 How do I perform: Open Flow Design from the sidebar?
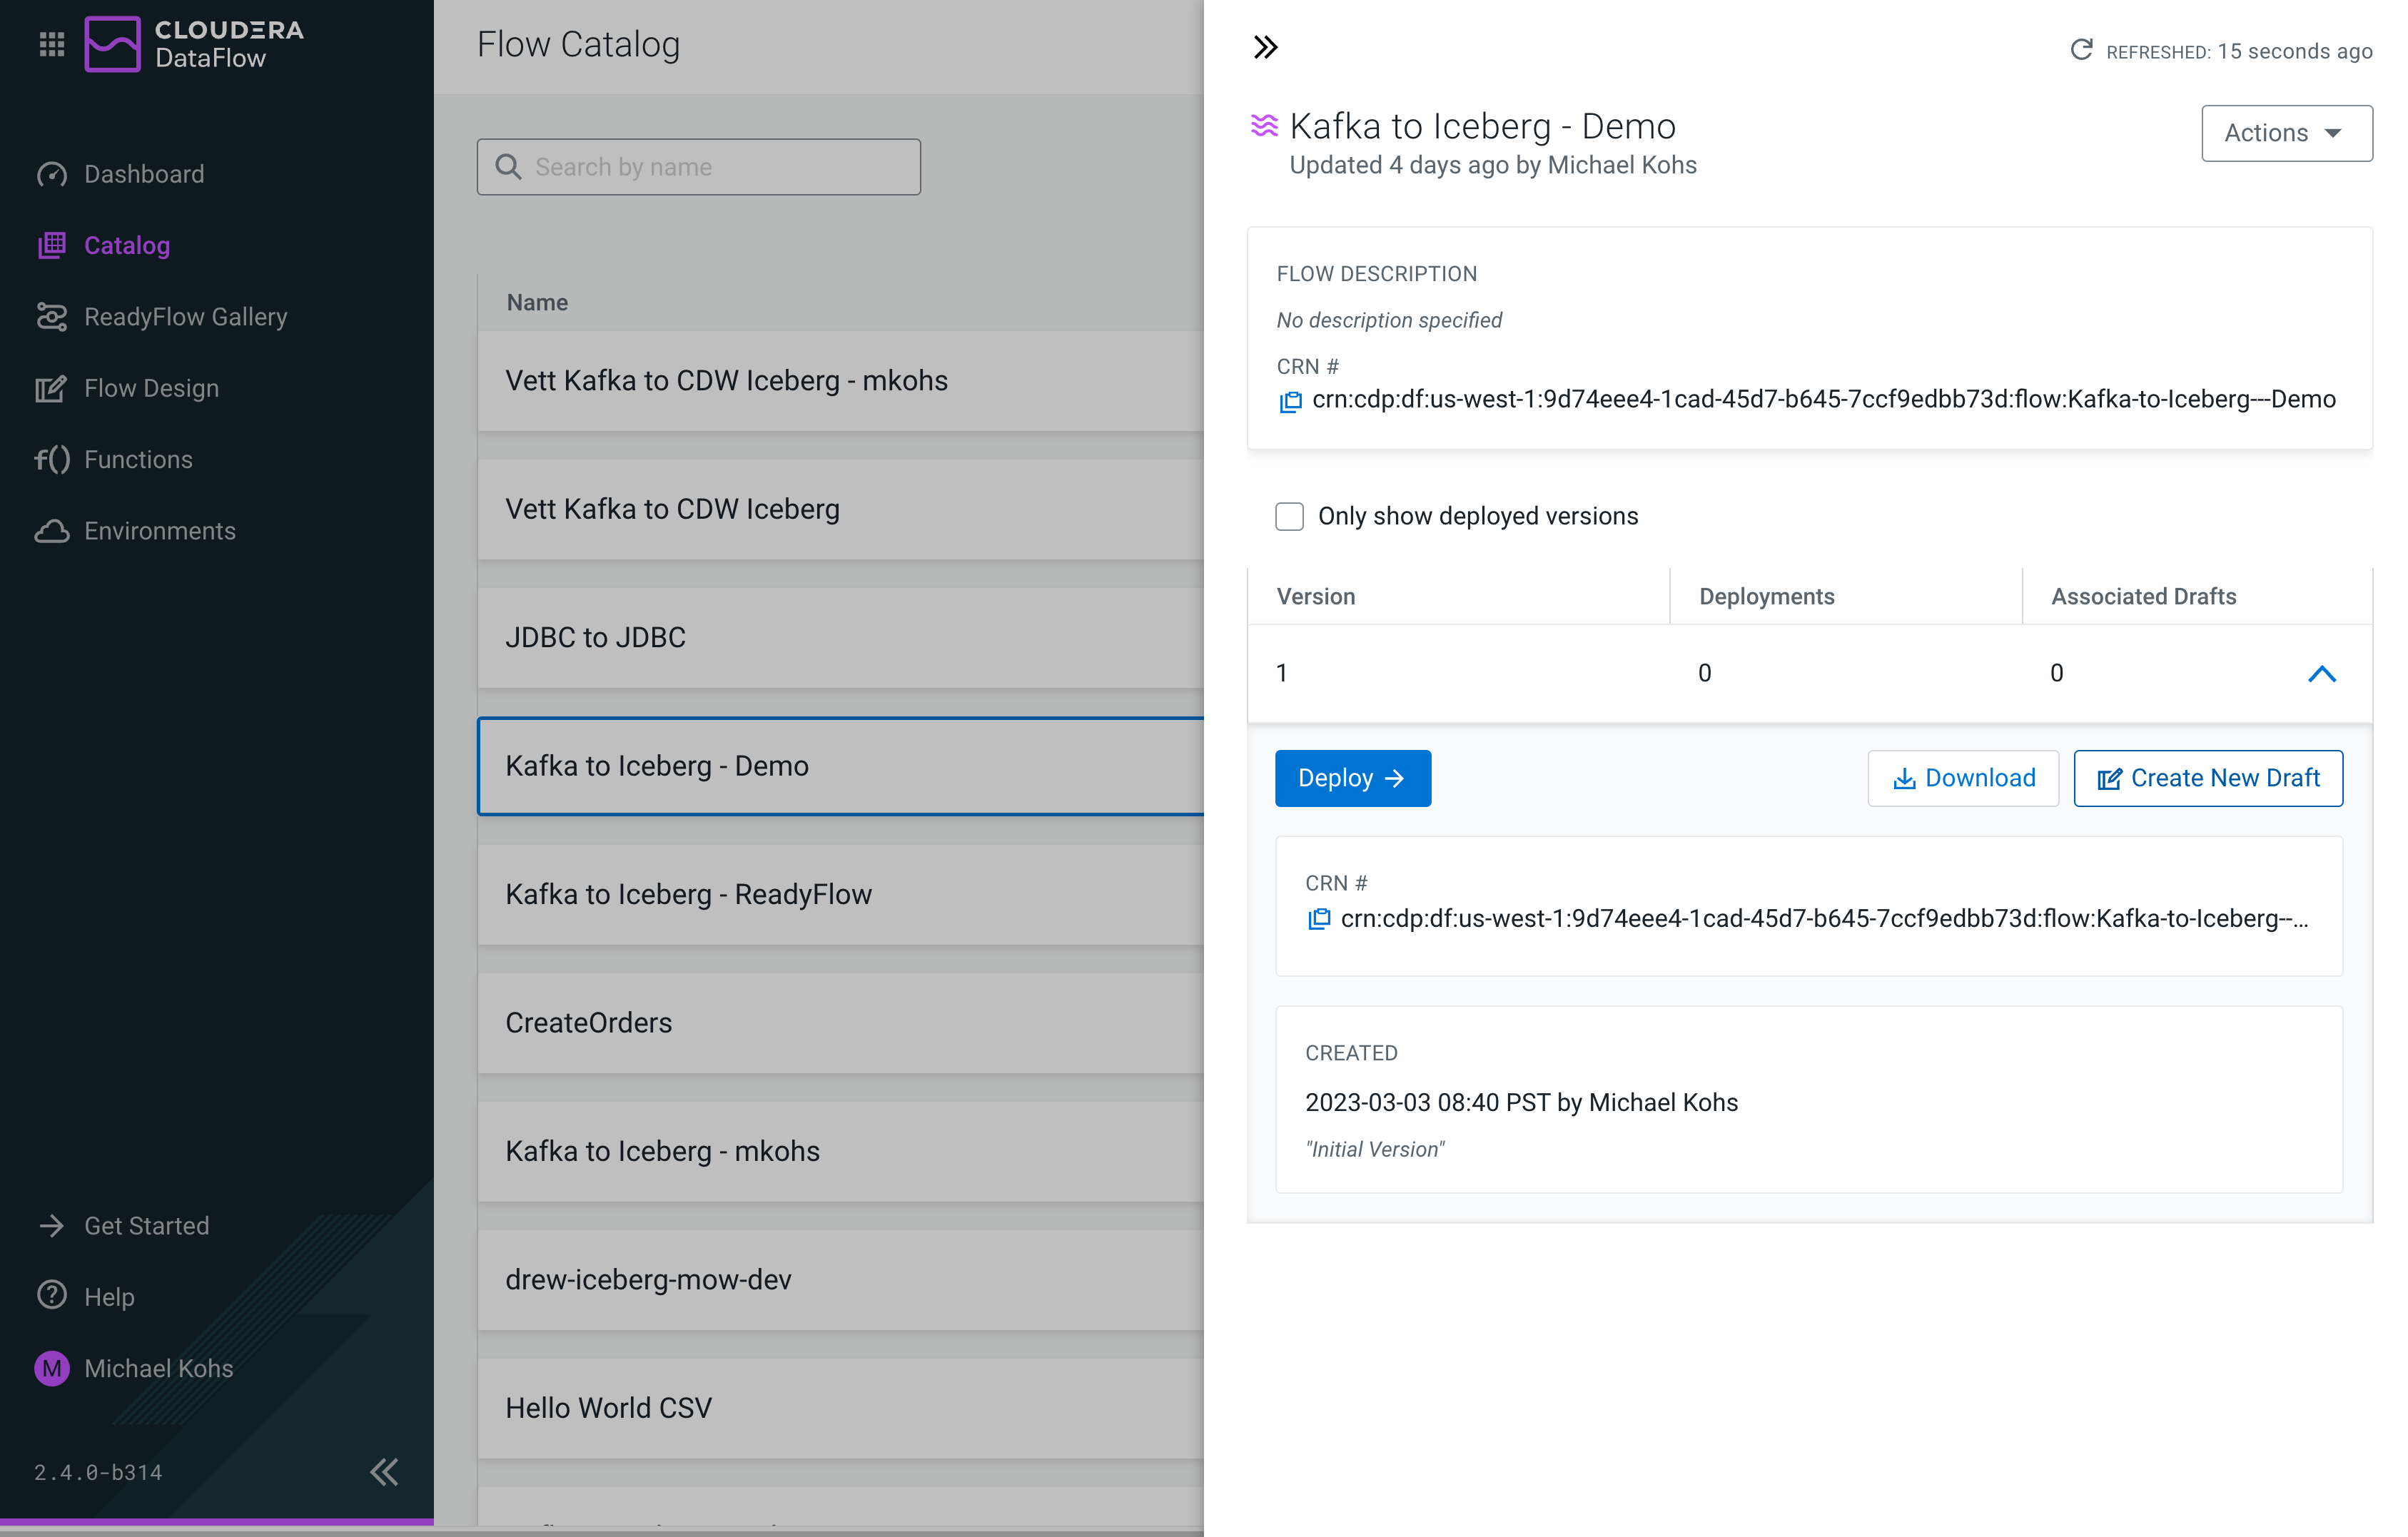151,388
